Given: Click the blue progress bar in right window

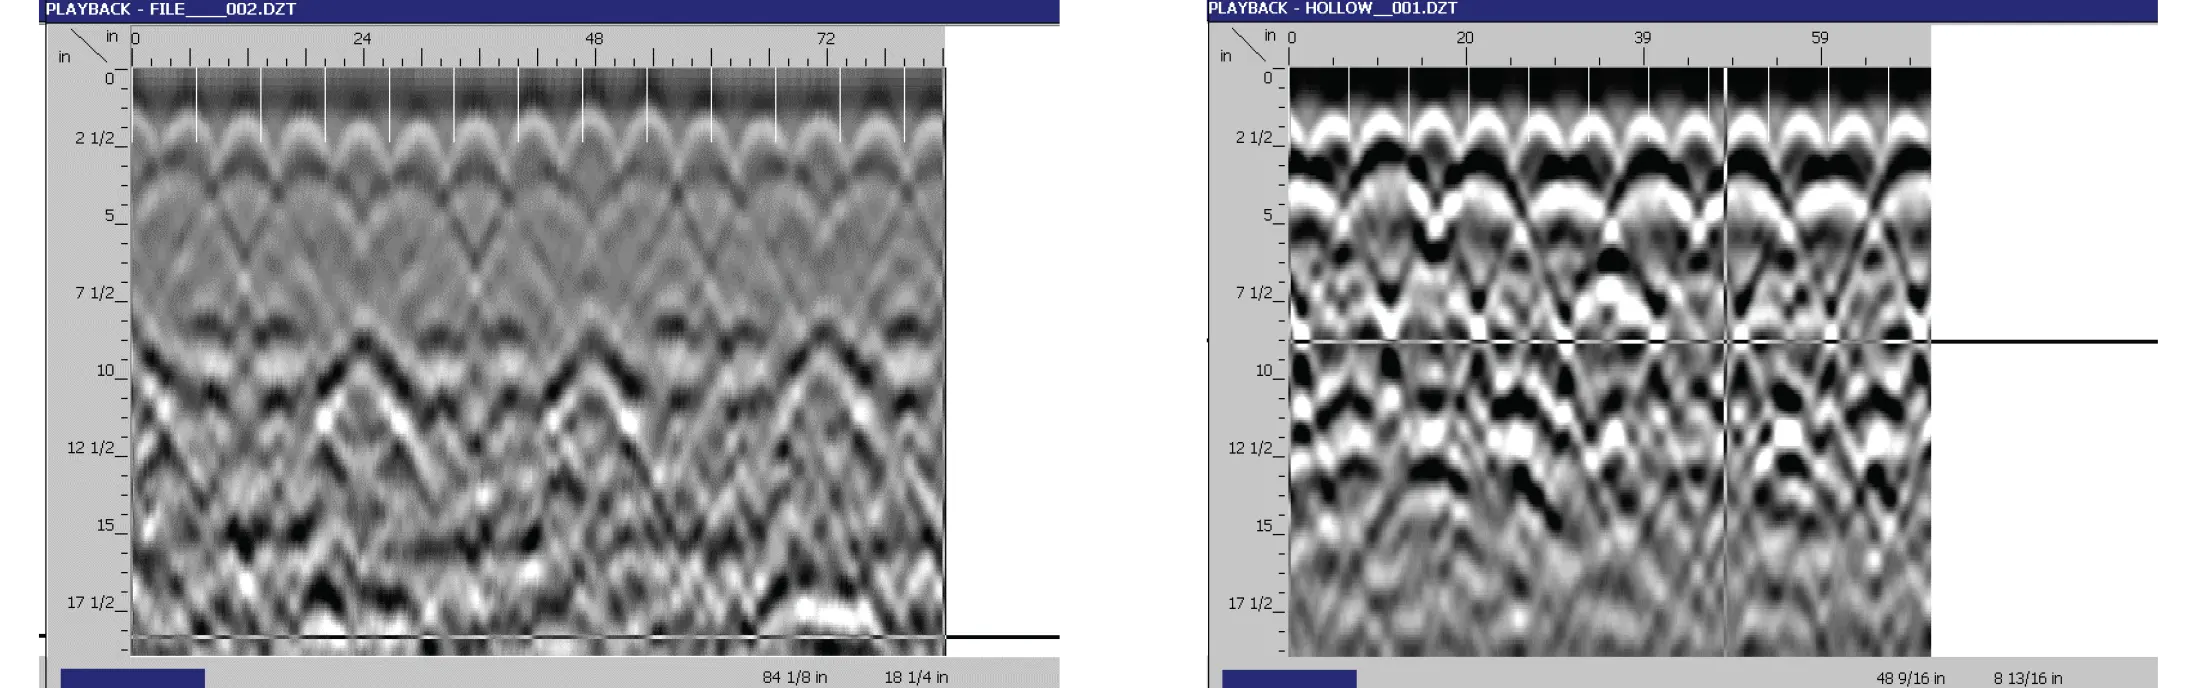Looking at the screenshot, I should tap(1288, 678).
